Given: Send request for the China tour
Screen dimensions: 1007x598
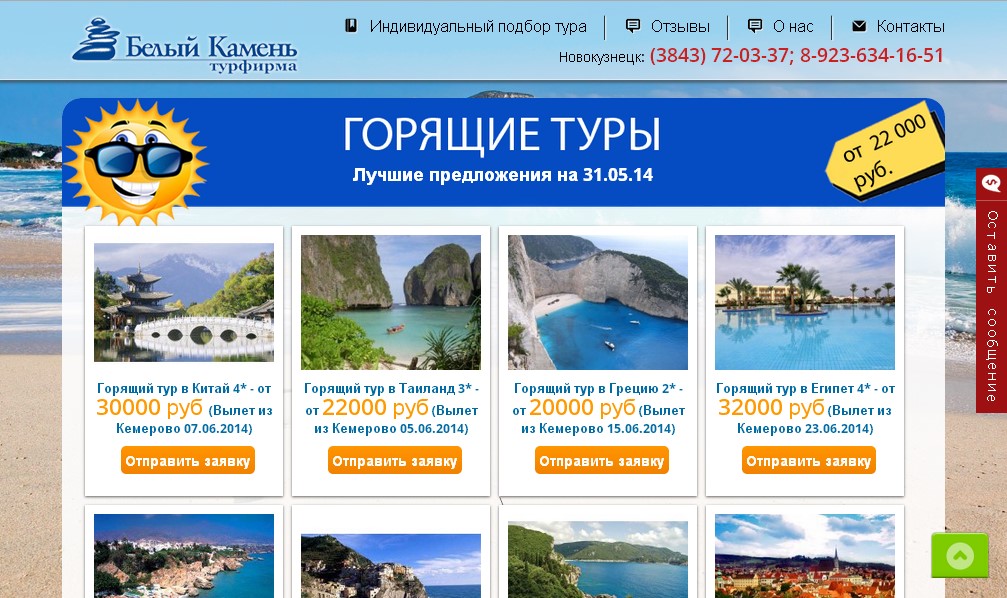Looking at the screenshot, I should 188,461.
